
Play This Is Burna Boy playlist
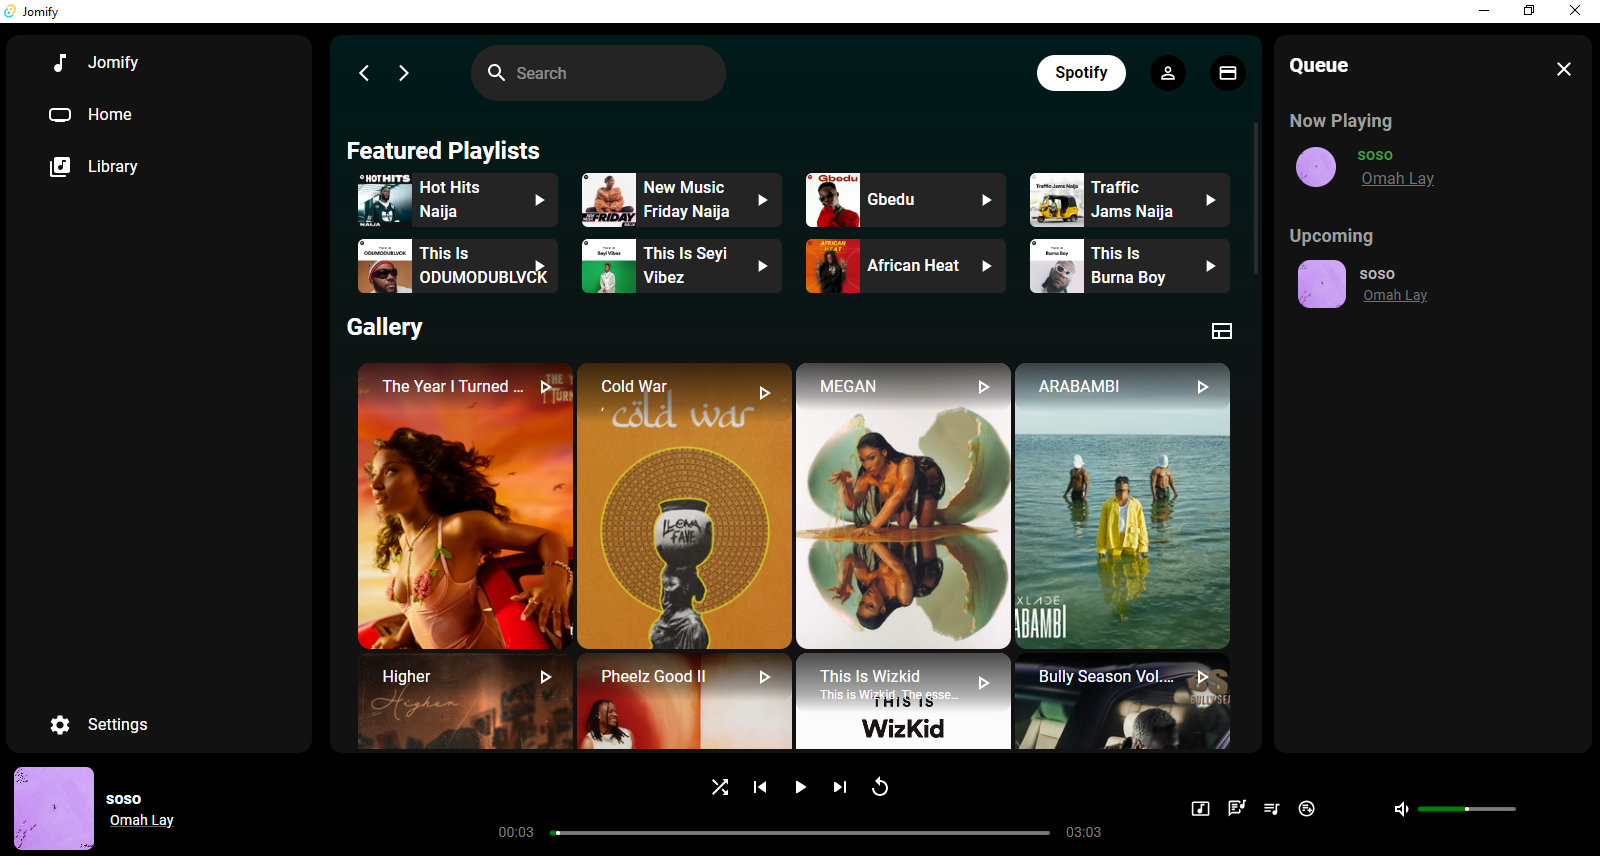tap(1211, 266)
